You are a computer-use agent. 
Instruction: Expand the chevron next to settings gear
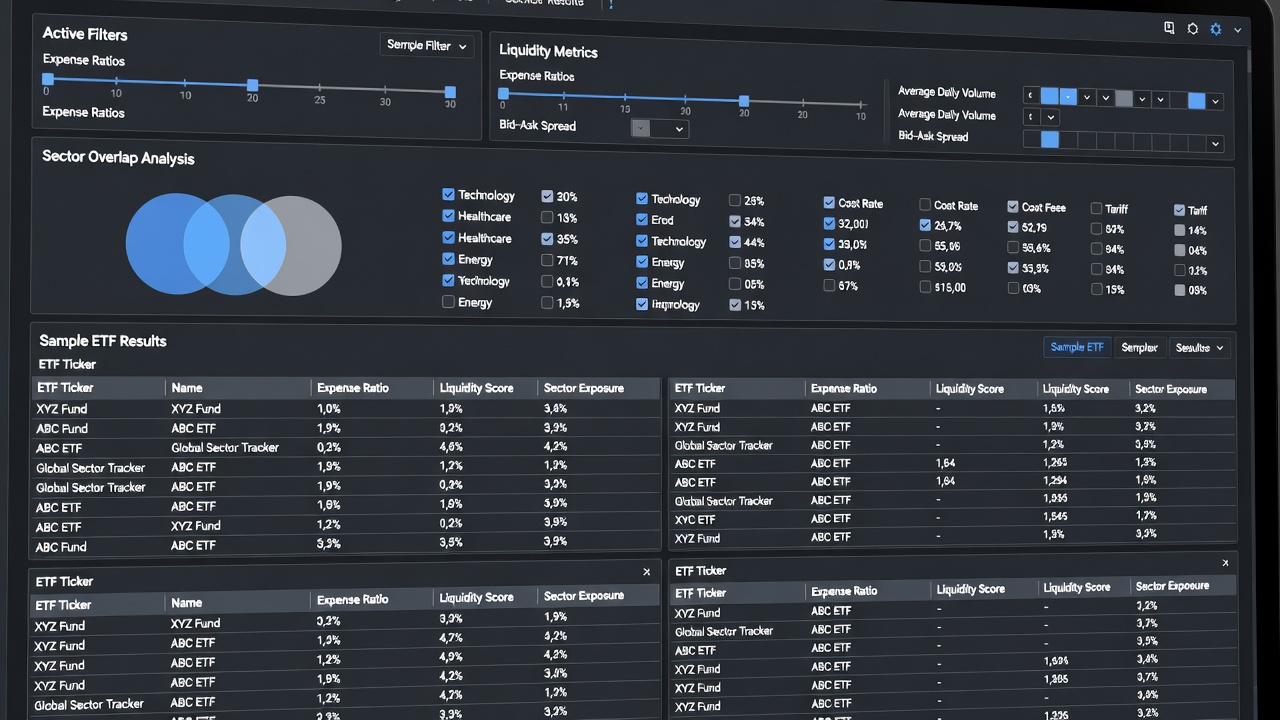pos(1238,30)
